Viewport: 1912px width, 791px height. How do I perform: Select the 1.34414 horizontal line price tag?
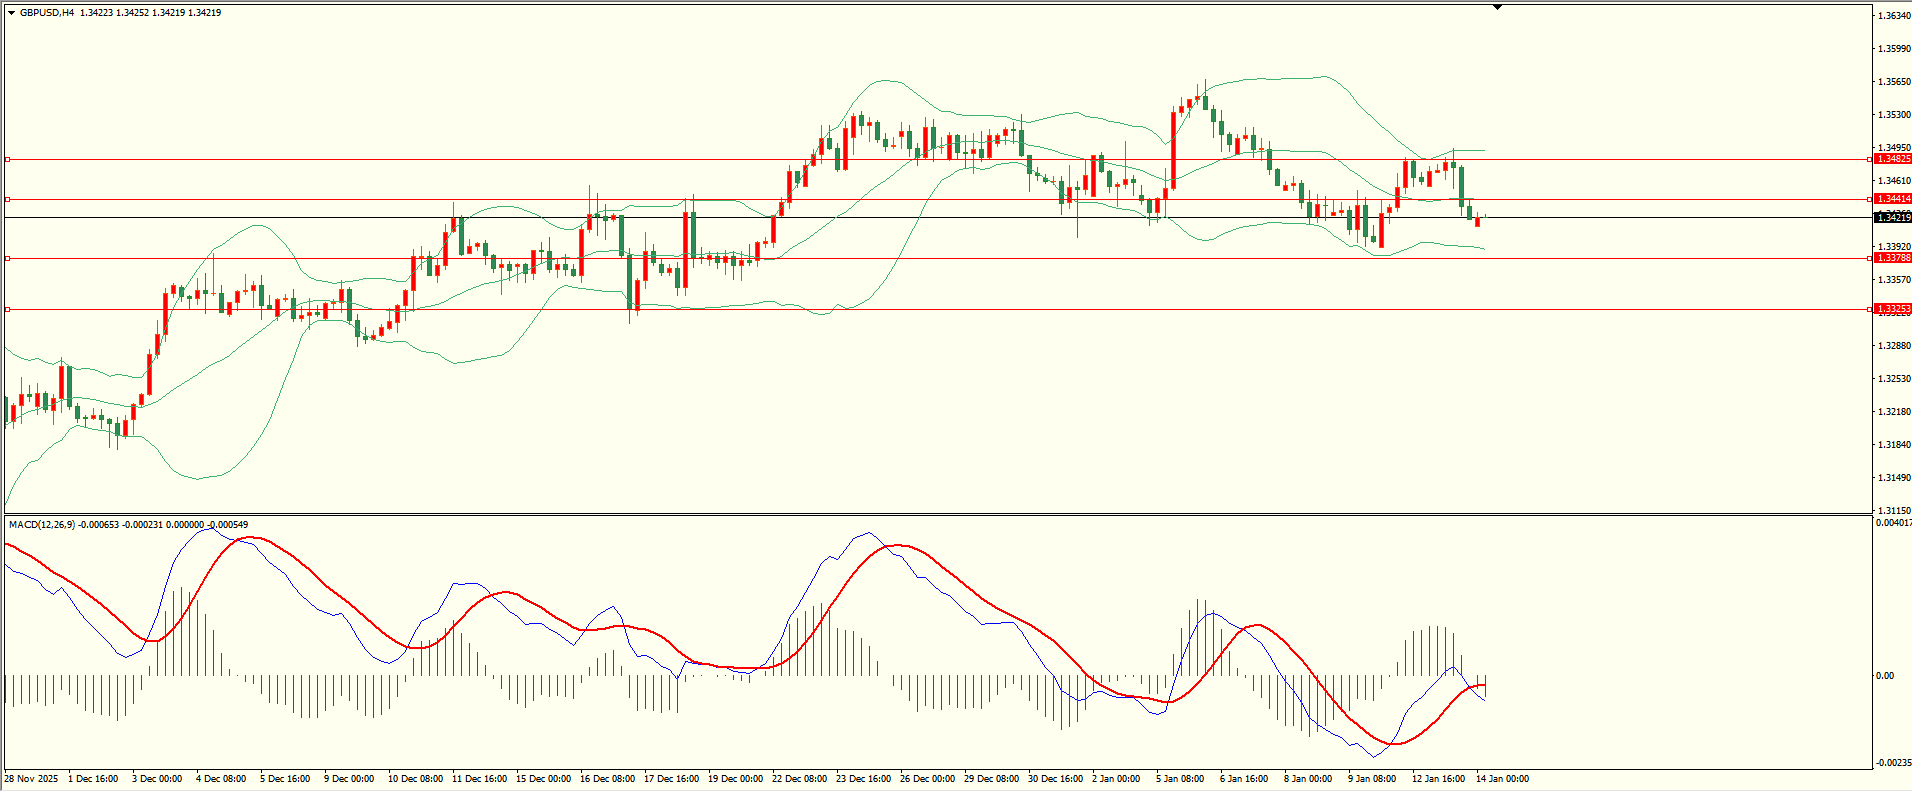(x=1892, y=199)
